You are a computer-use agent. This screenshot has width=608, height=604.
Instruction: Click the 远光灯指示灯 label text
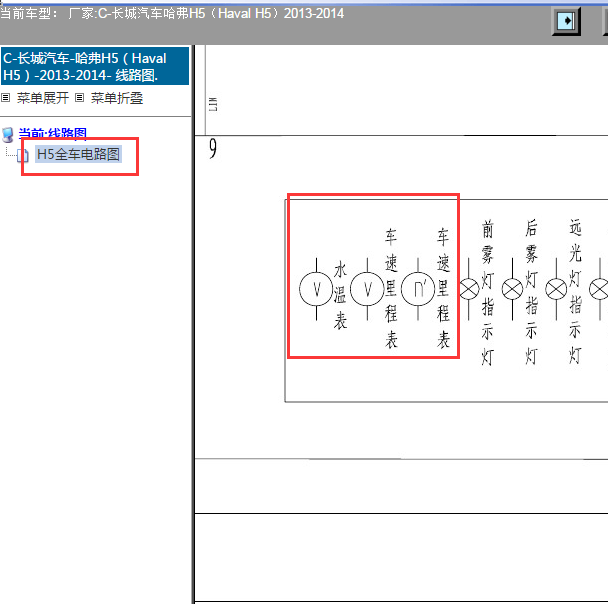pos(575,292)
